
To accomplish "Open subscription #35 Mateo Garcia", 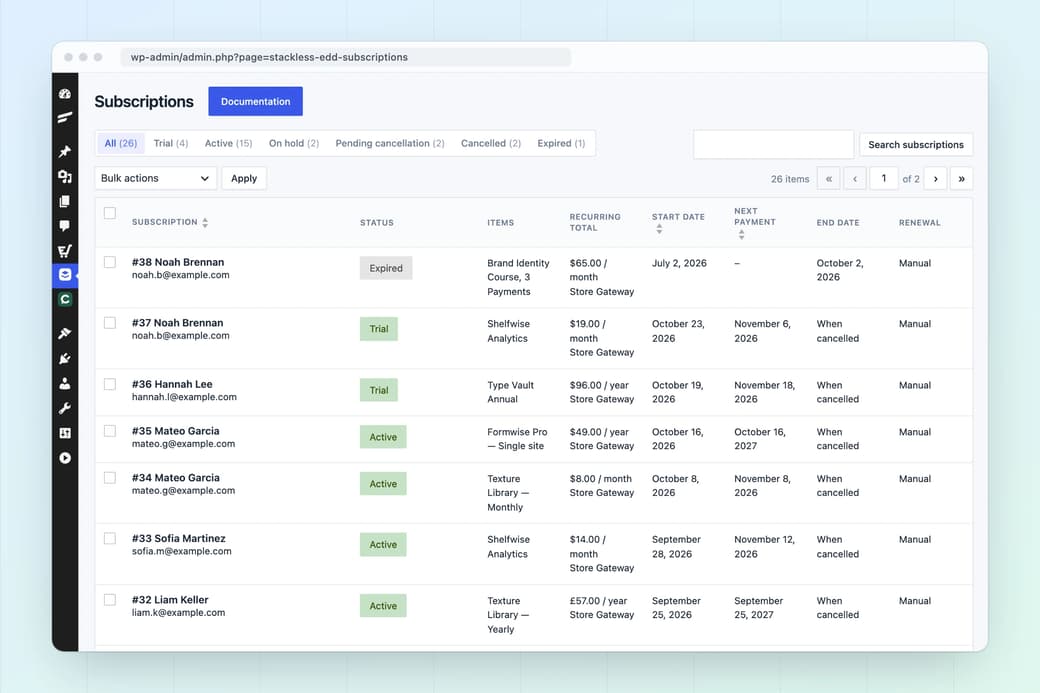I will coord(175,431).
